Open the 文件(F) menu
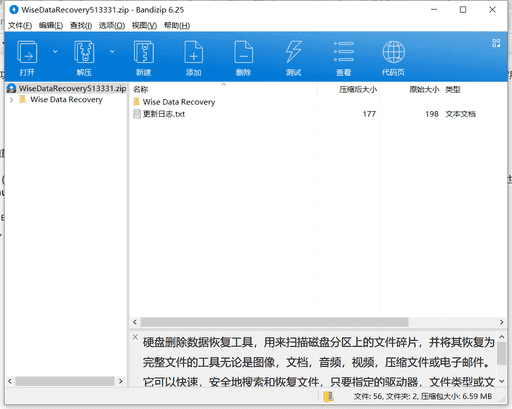Viewport: 512px width, 409px height. (20, 25)
